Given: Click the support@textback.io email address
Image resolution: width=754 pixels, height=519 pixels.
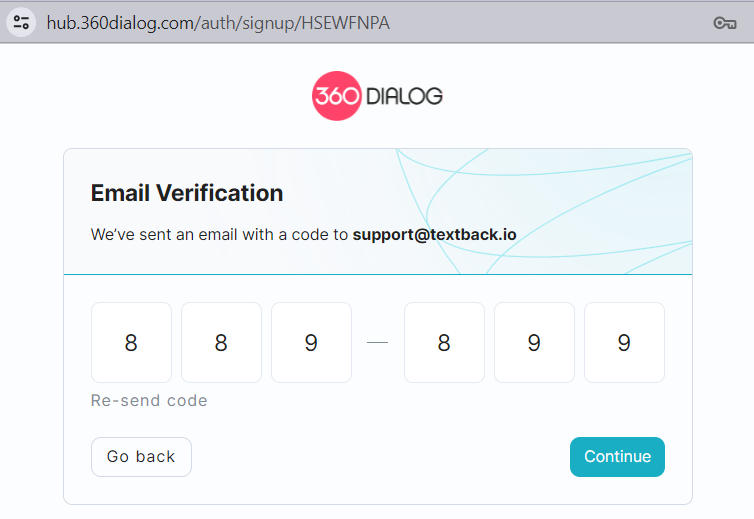Looking at the screenshot, I should (434, 236).
